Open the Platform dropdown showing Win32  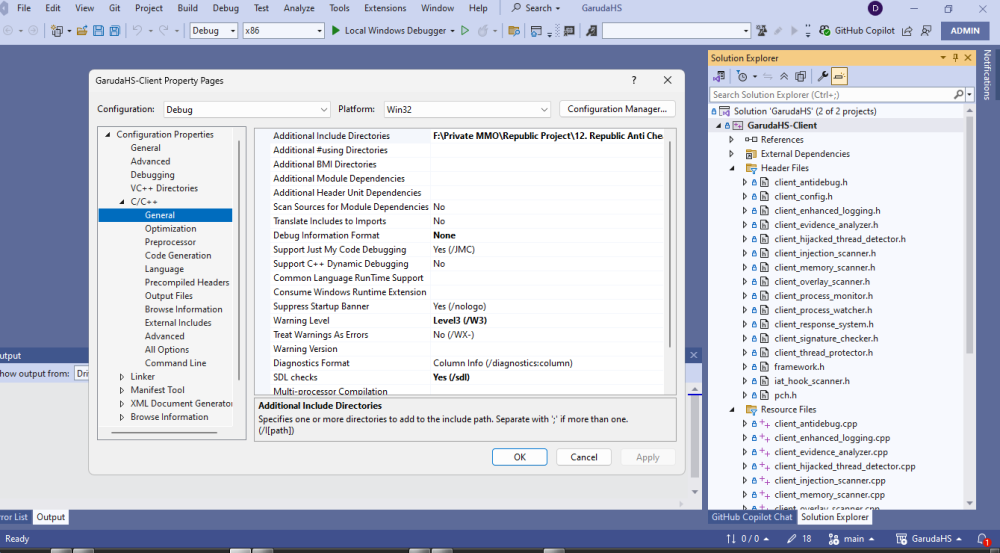coord(467,110)
